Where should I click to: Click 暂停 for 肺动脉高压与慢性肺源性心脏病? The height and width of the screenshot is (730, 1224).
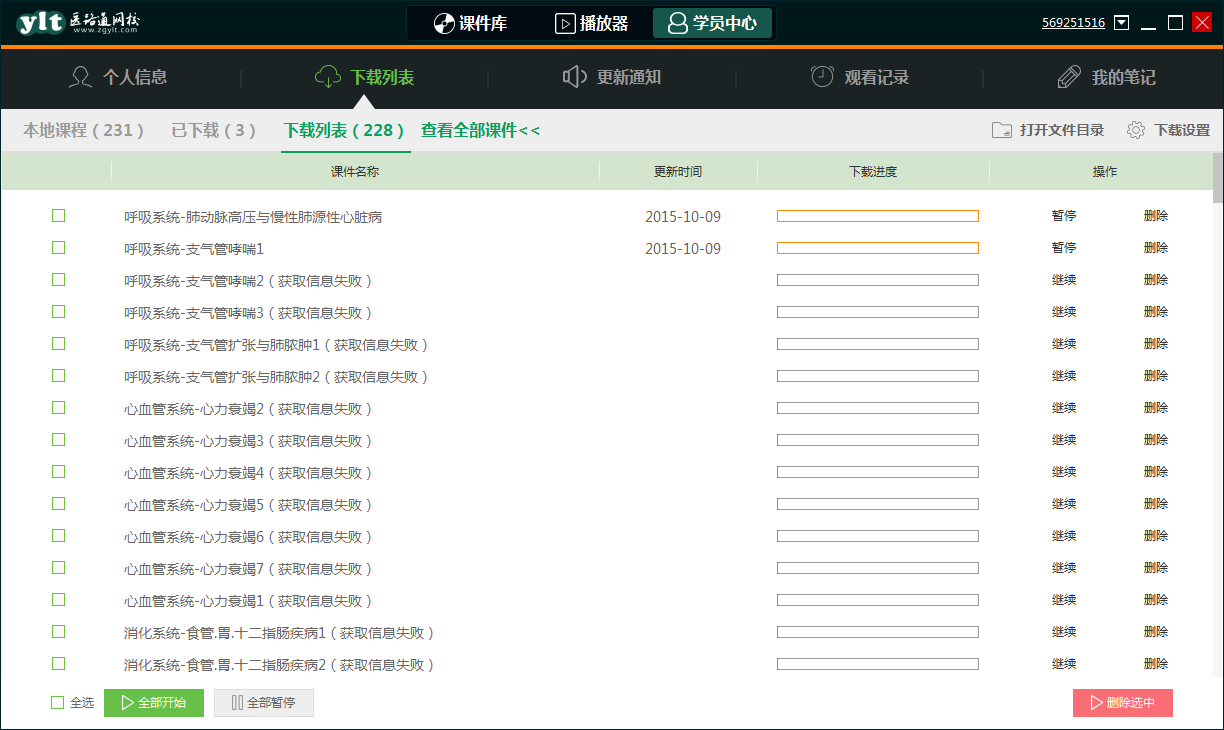point(1064,216)
